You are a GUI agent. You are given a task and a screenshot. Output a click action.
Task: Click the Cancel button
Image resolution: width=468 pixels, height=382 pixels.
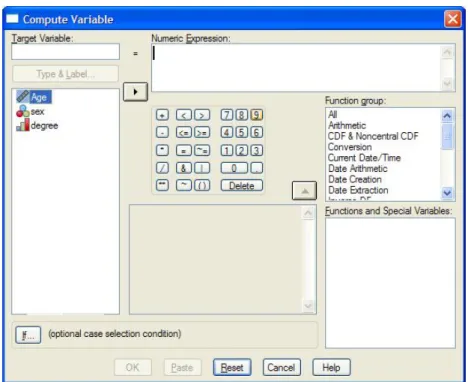[281, 367]
